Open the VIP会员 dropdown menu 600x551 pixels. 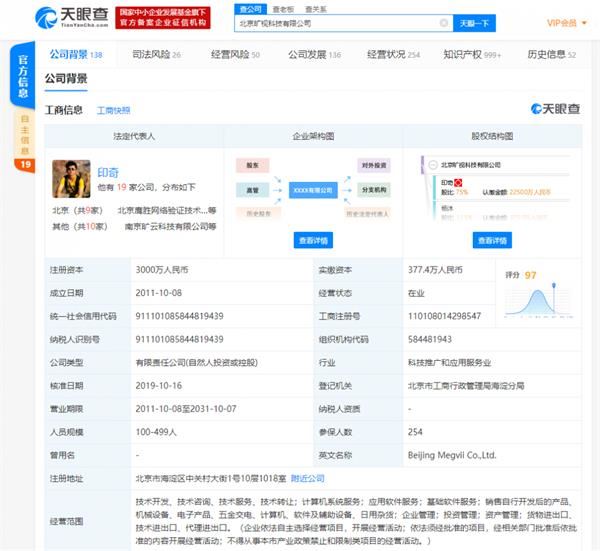pos(565,22)
